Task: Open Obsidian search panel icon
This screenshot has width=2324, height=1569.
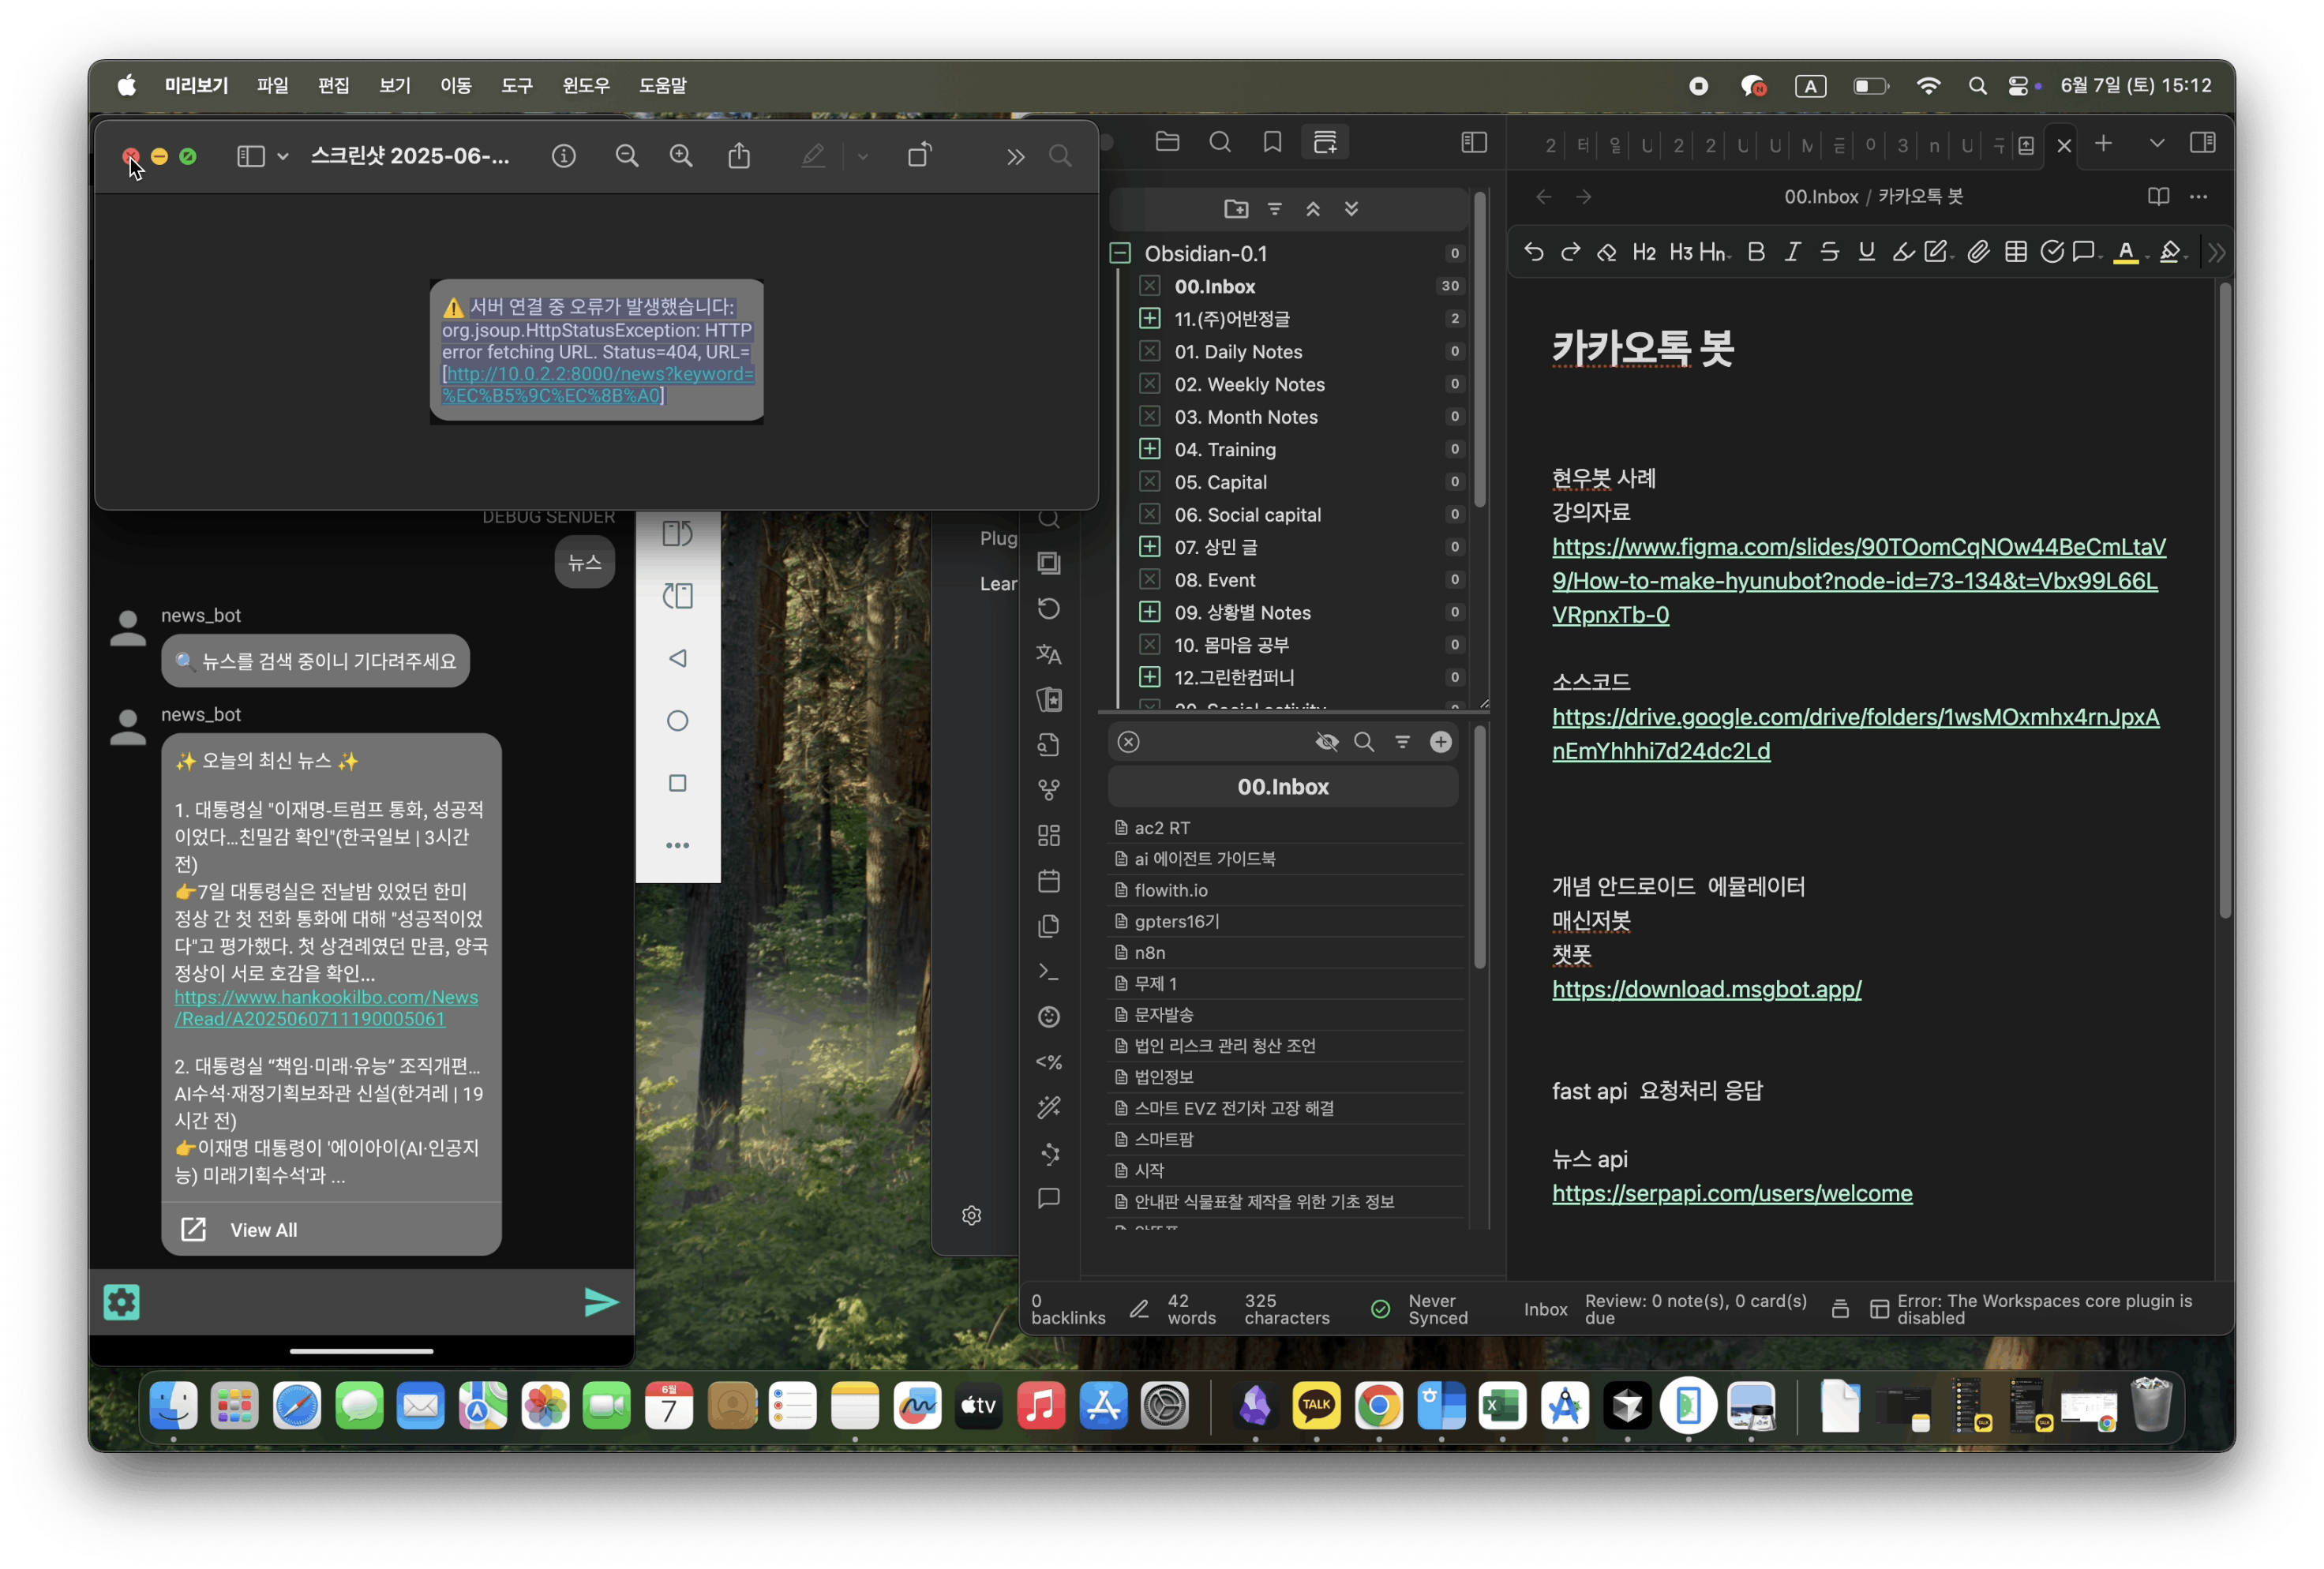Action: pyautogui.click(x=1220, y=142)
